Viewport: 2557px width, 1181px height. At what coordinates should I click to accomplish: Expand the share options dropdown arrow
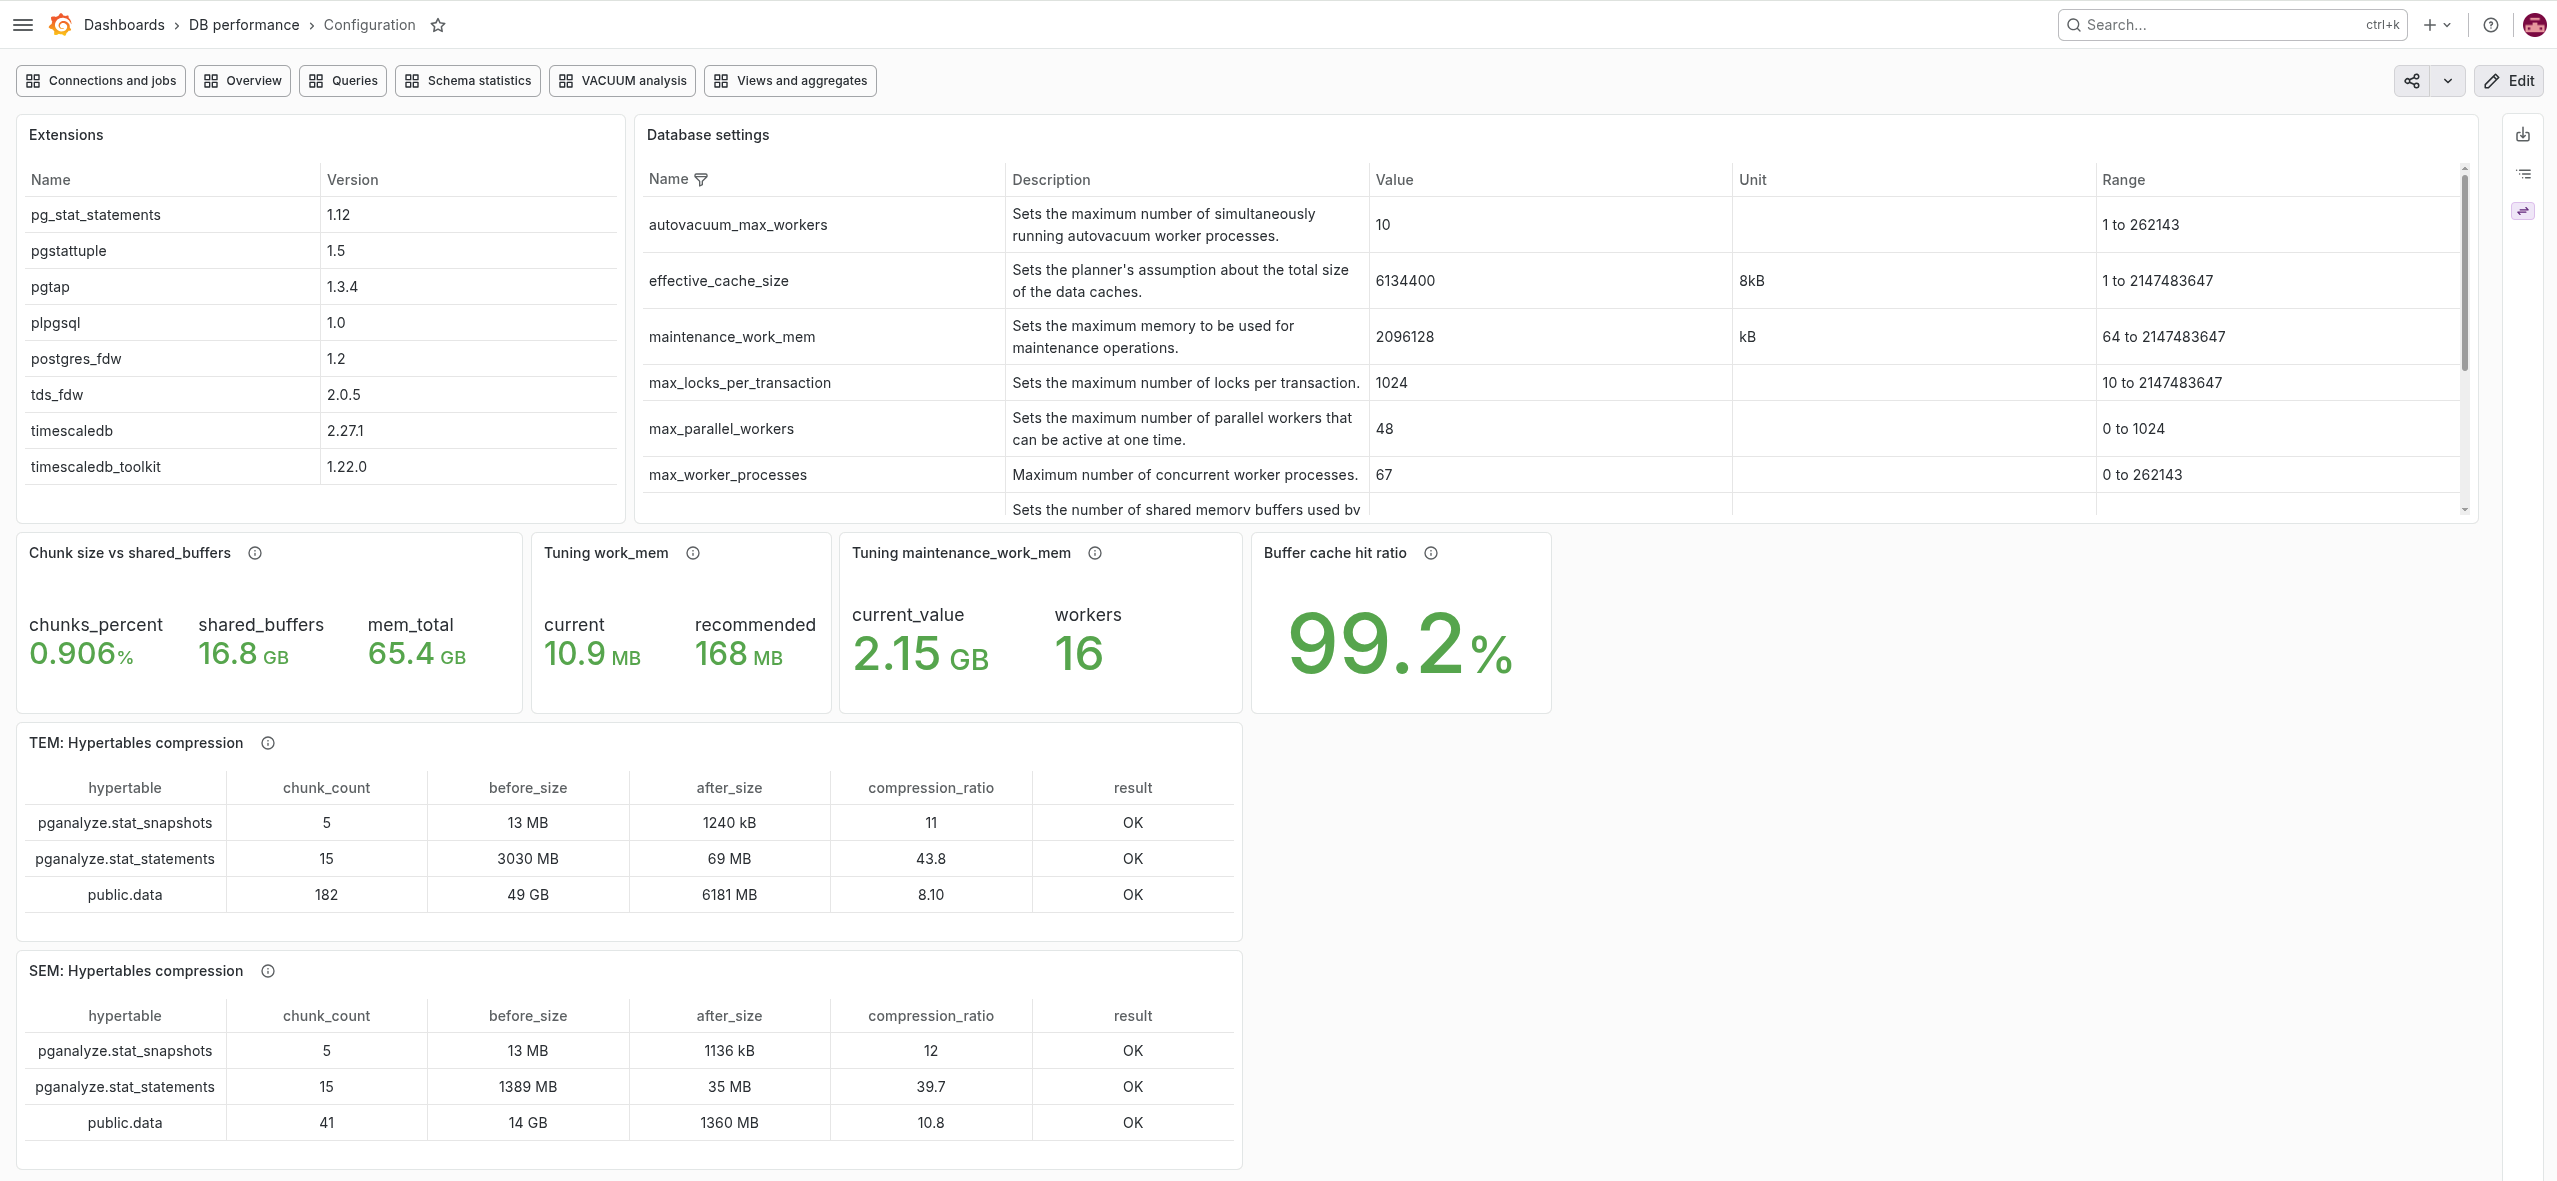[x=2448, y=81]
